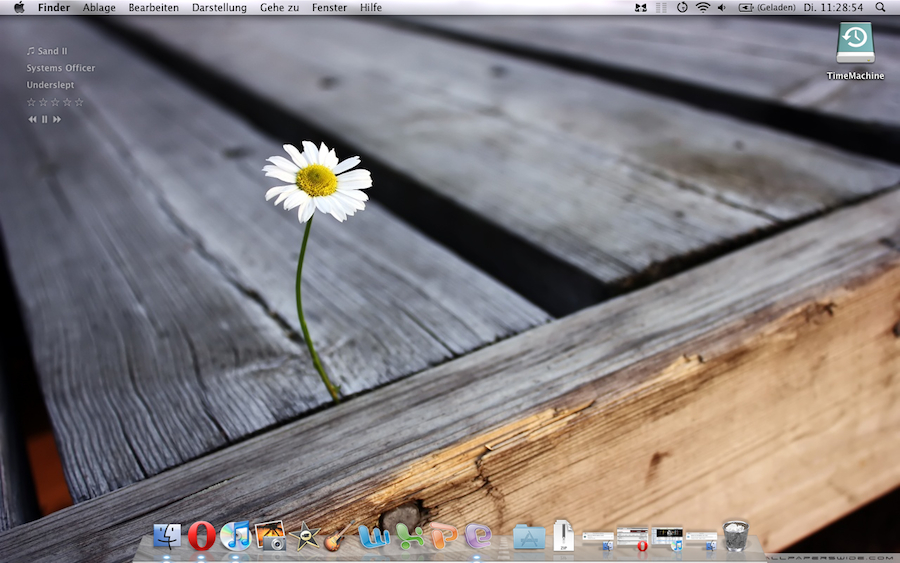This screenshot has height=563, width=900.
Task: Launch Microsoft PowerPoint in the Dock
Action: pyautogui.click(x=444, y=536)
